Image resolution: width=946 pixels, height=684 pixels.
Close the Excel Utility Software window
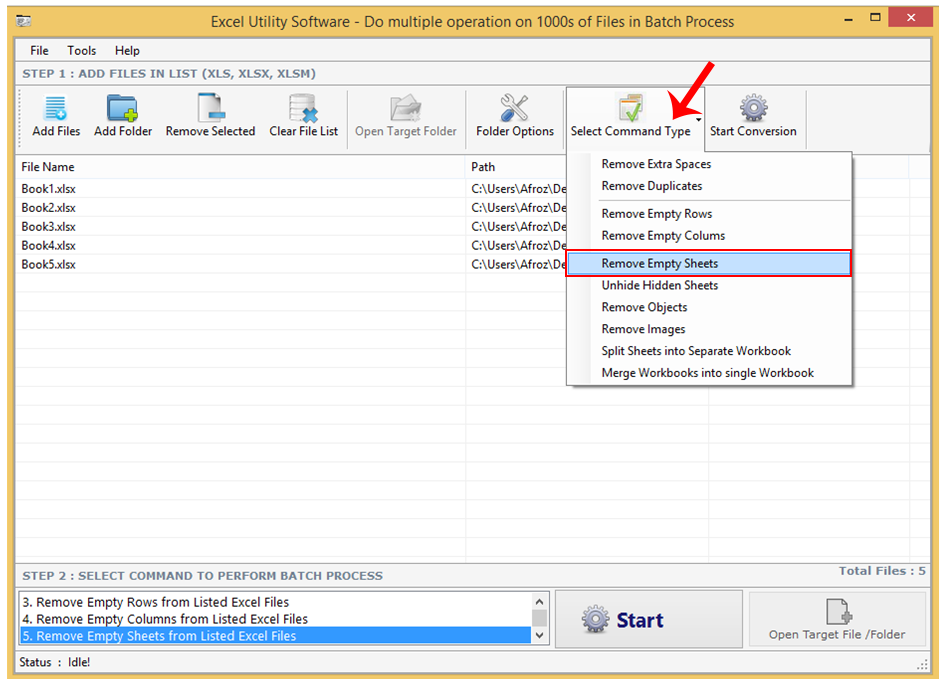911,18
